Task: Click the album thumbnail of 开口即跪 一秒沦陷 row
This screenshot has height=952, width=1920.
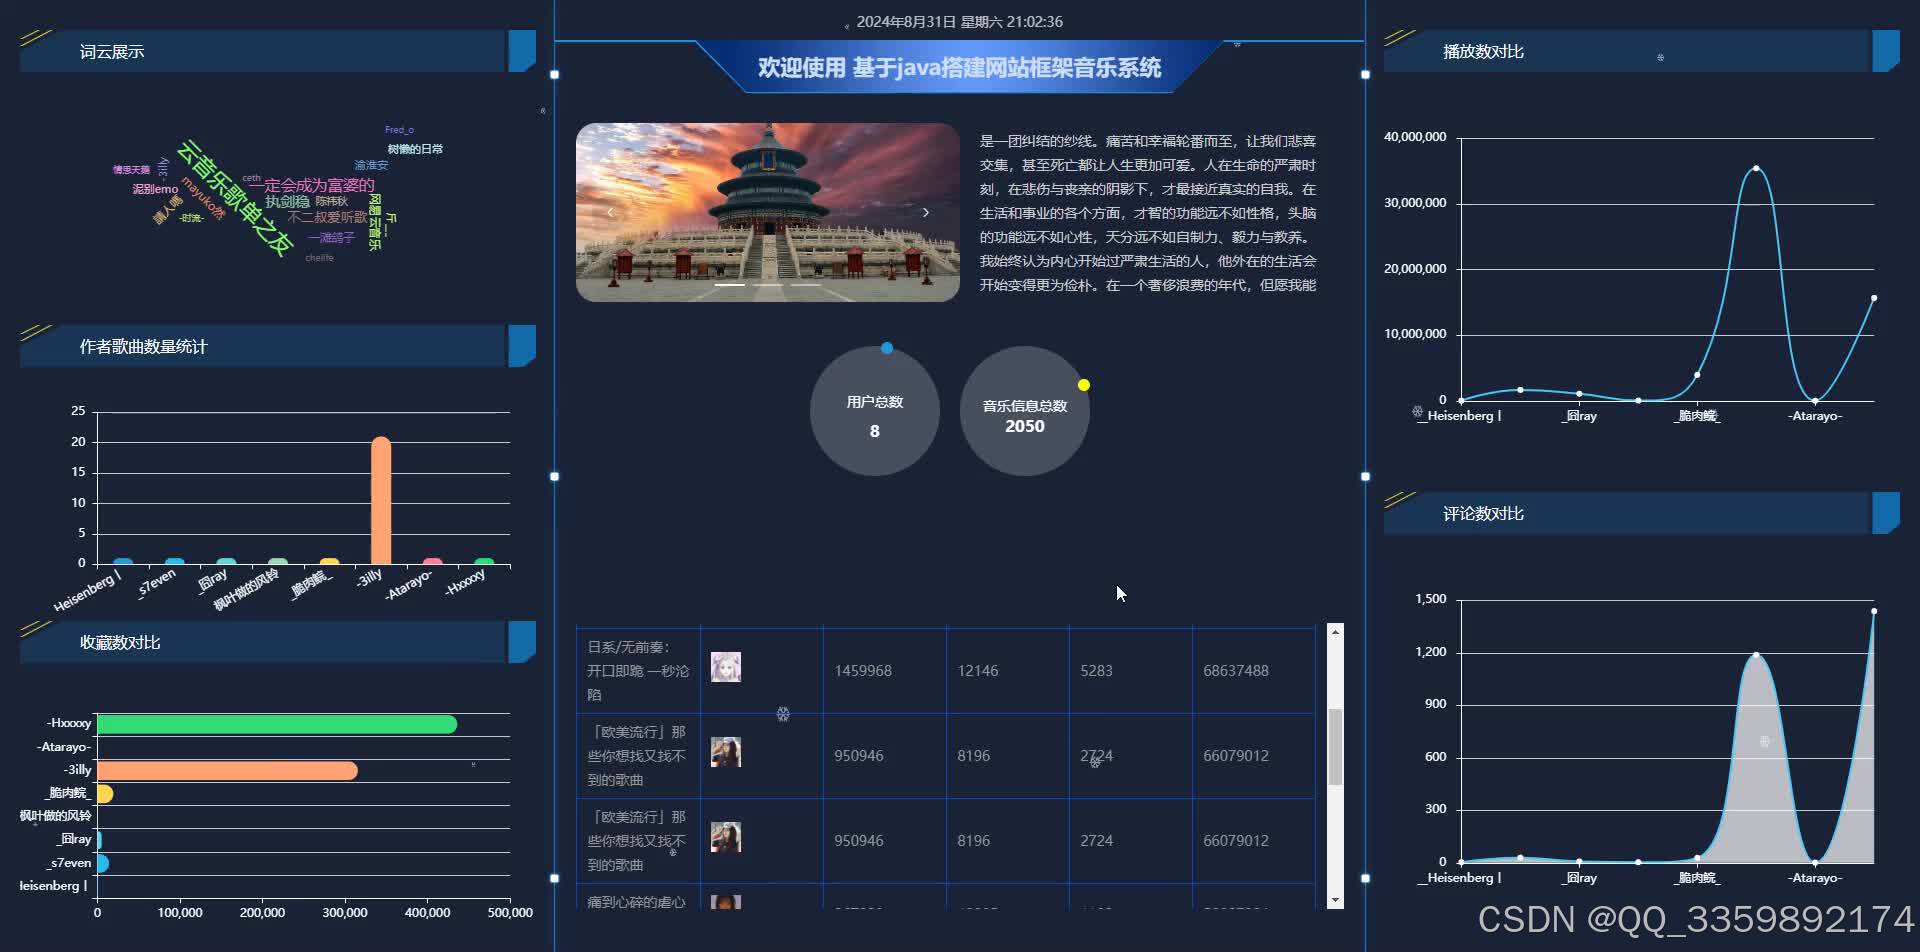Action: 726,667
